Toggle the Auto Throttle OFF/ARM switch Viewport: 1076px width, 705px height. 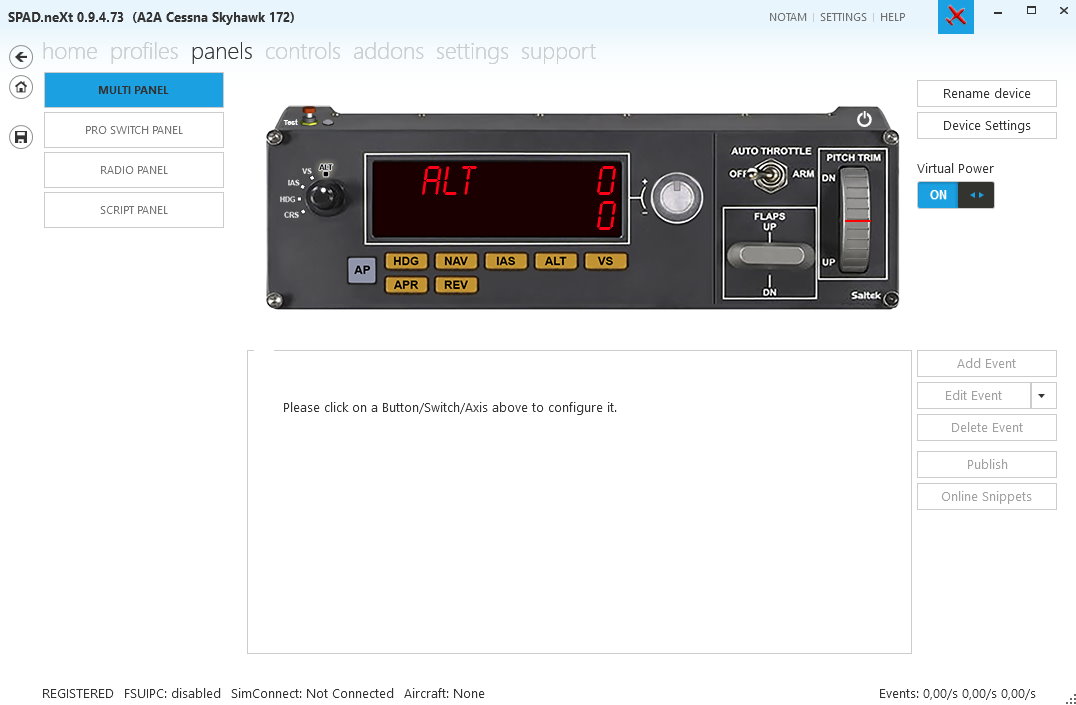point(767,174)
